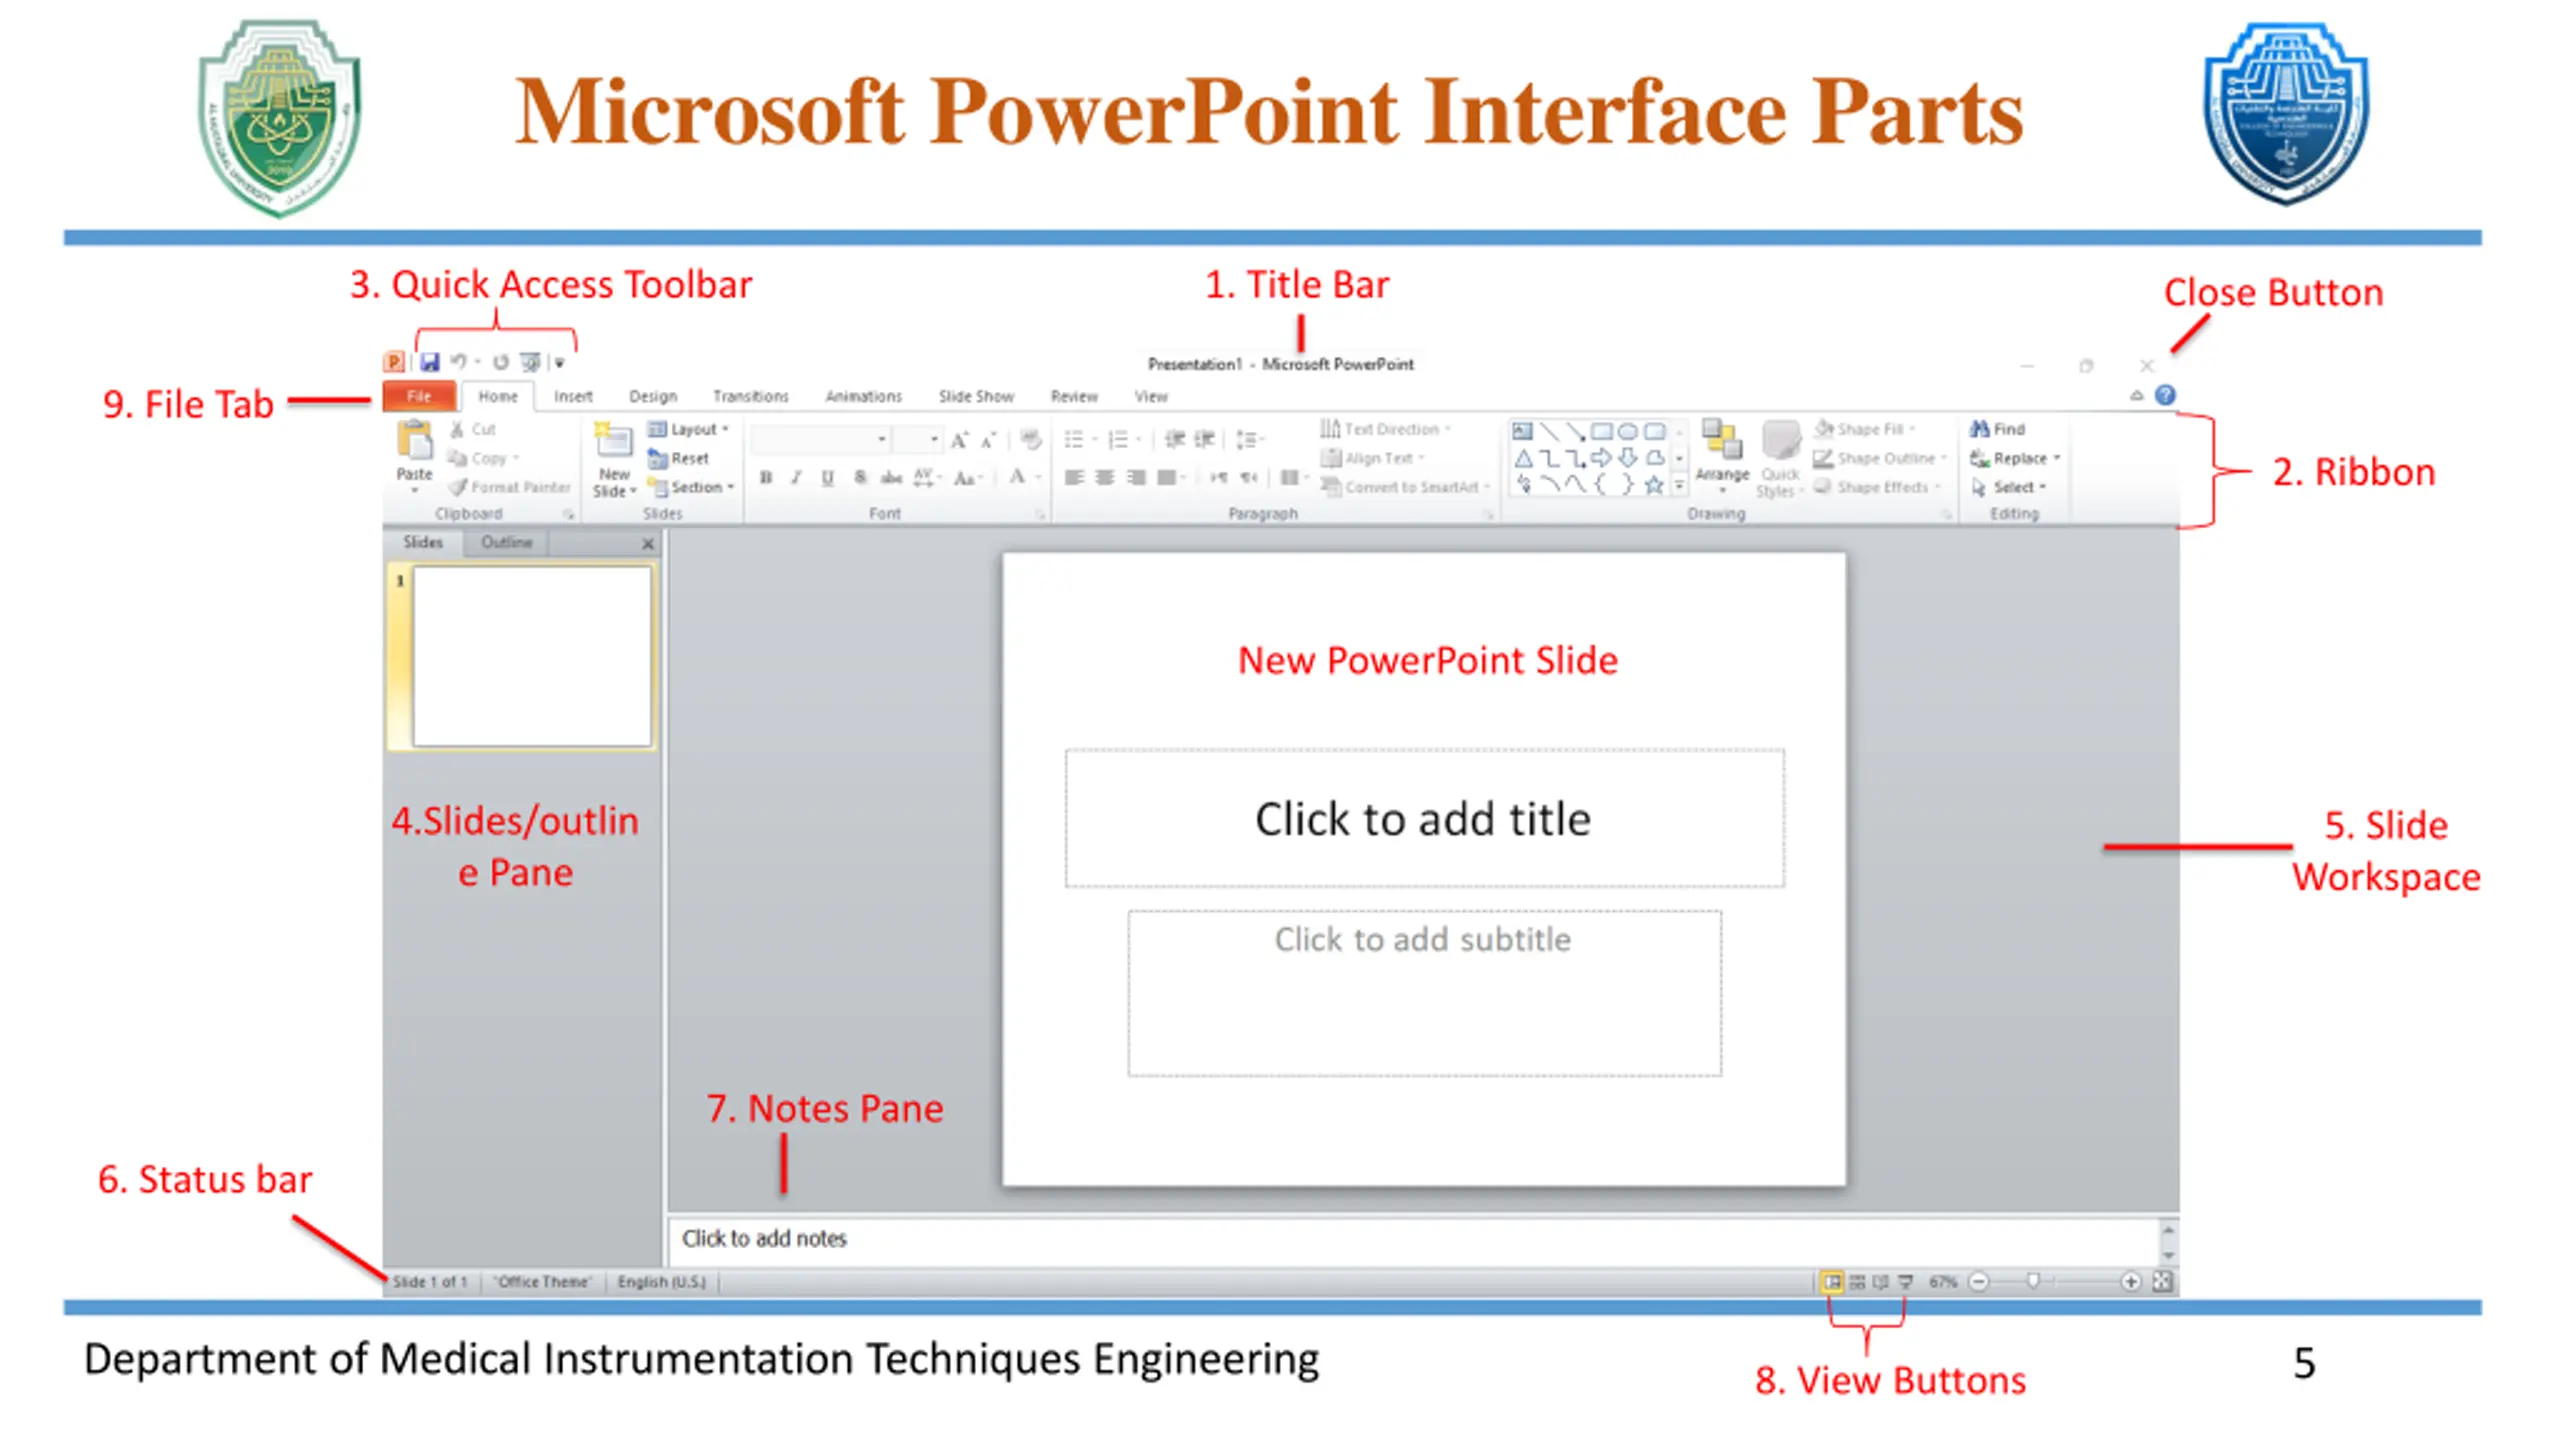Select the Format Painter brush

click(509, 487)
